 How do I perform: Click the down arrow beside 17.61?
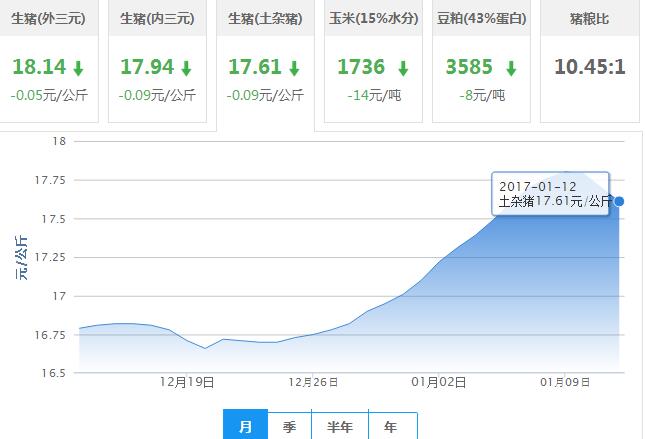pos(294,68)
